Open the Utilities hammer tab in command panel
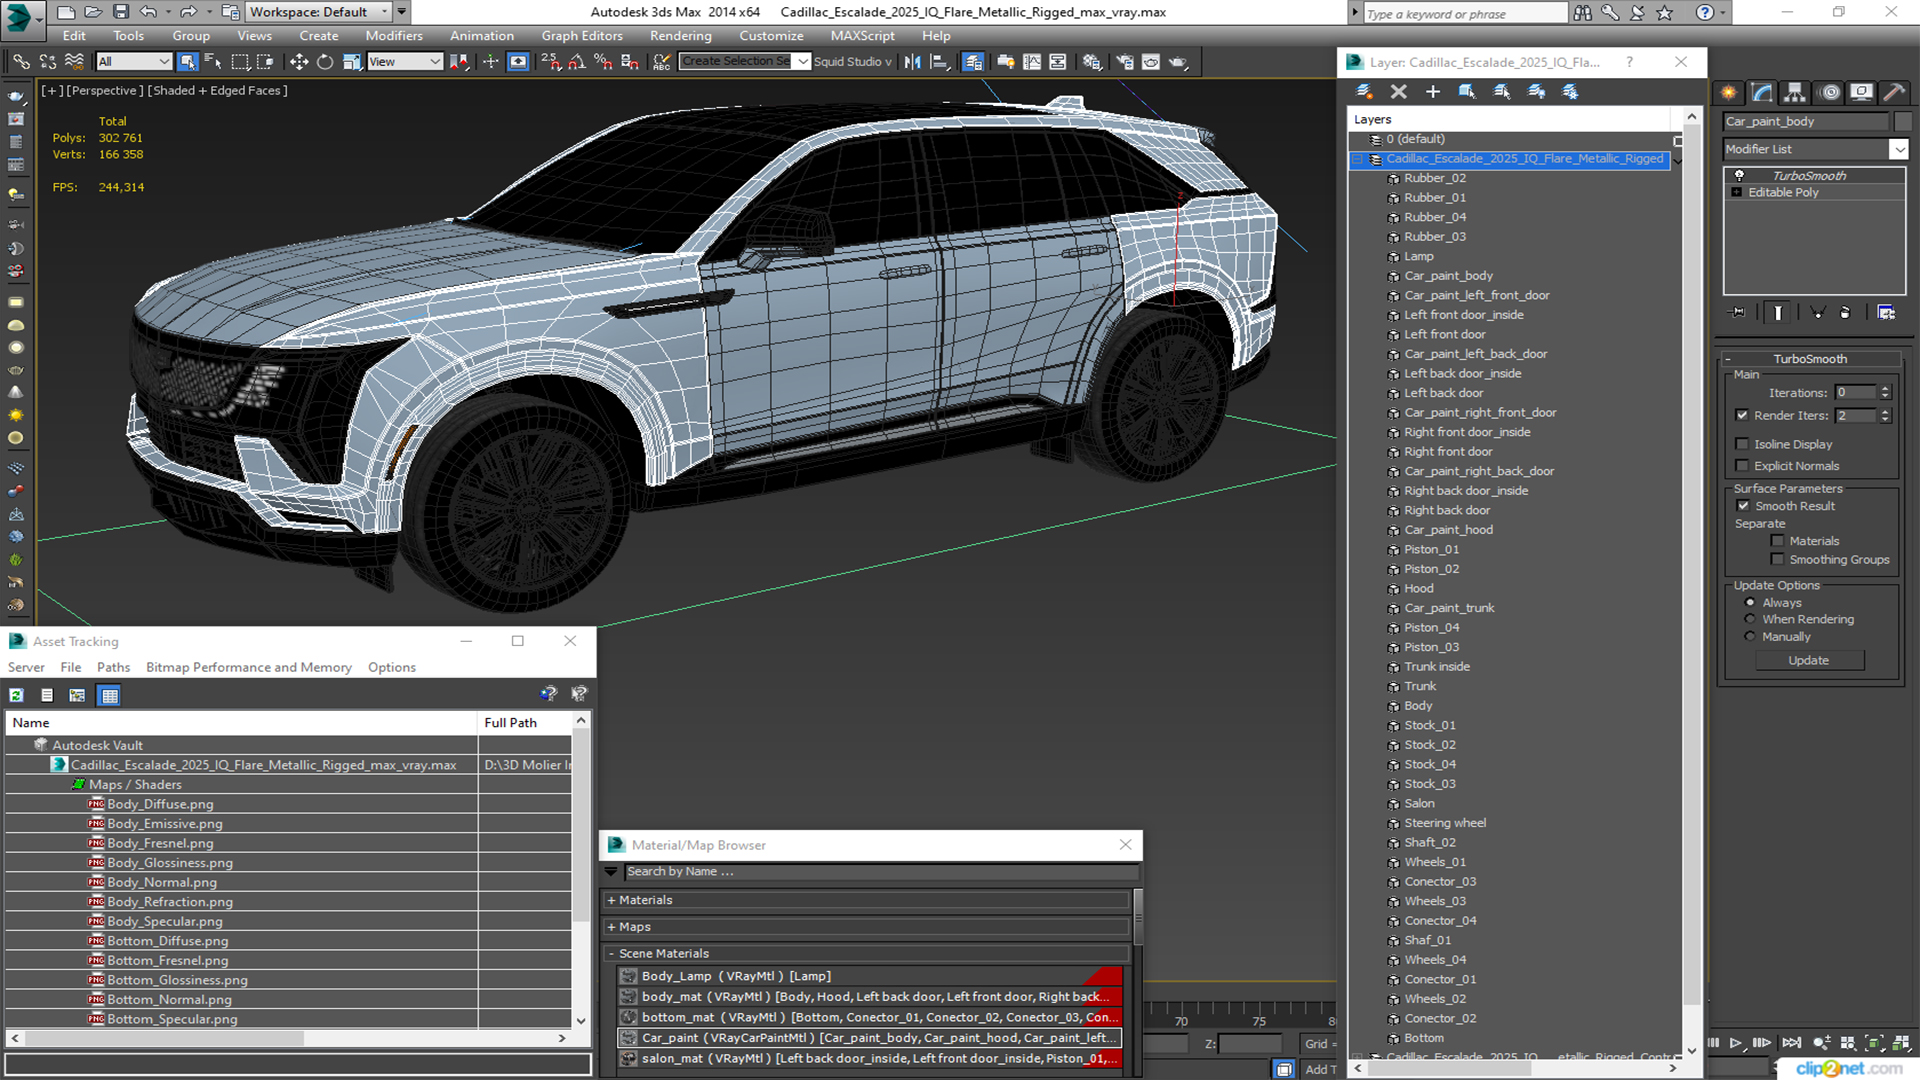This screenshot has height=1080, width=1920. [x=1894, y=92]
